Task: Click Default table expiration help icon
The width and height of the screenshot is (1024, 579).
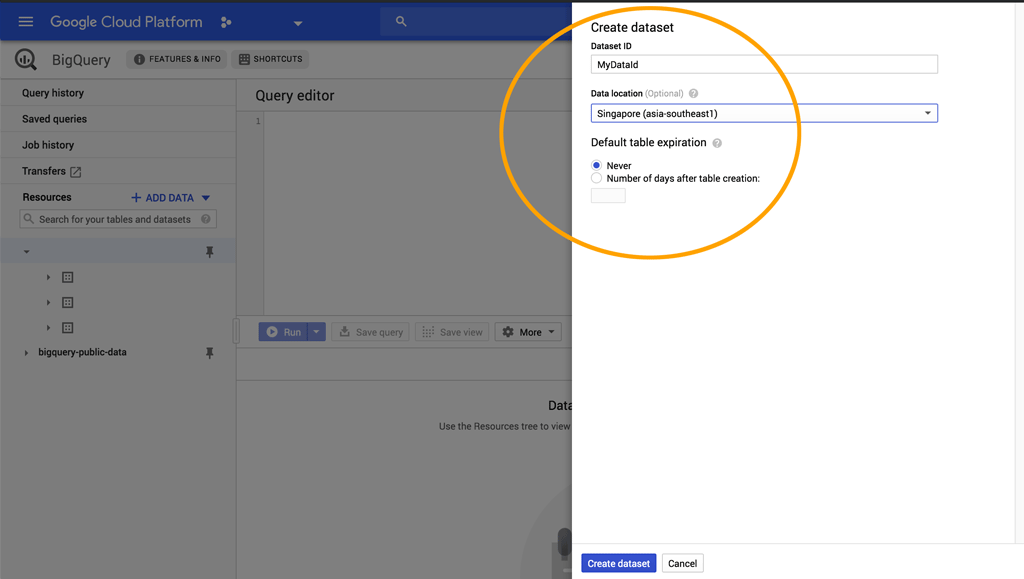Action: click(x=717, y=143)
